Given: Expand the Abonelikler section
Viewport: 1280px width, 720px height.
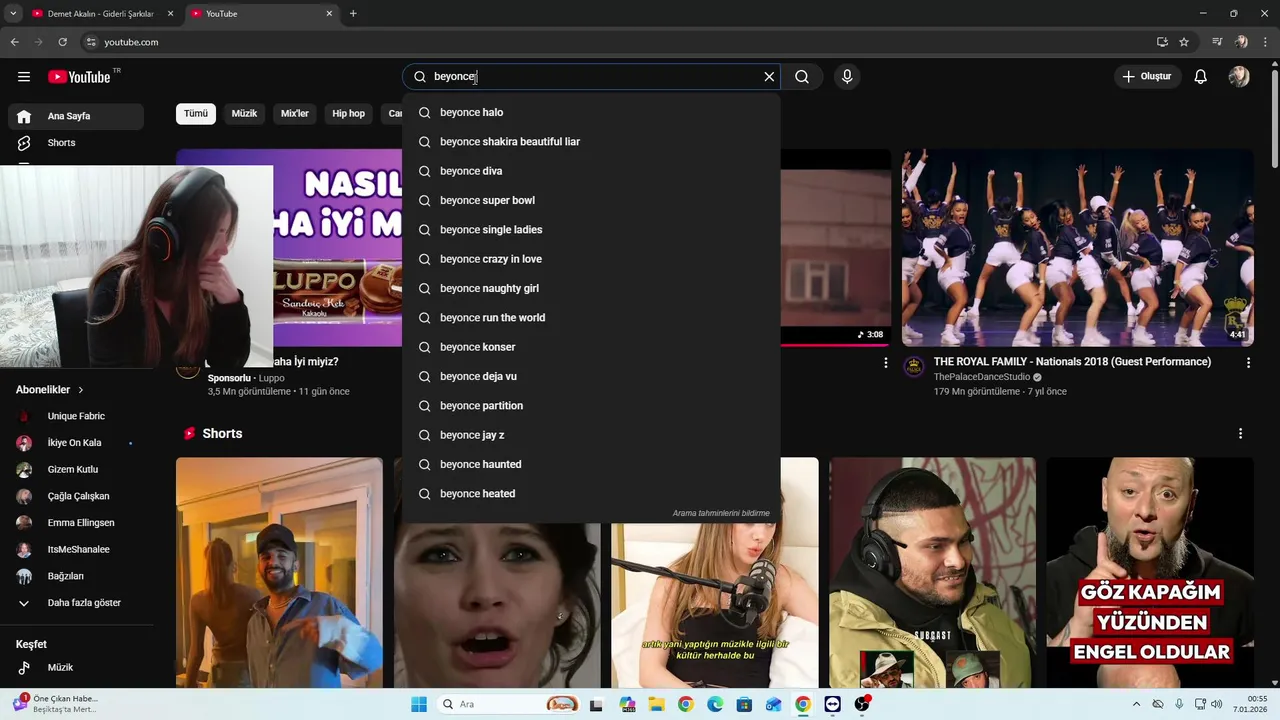Looking at the screenshot, I should click(50, 390).
